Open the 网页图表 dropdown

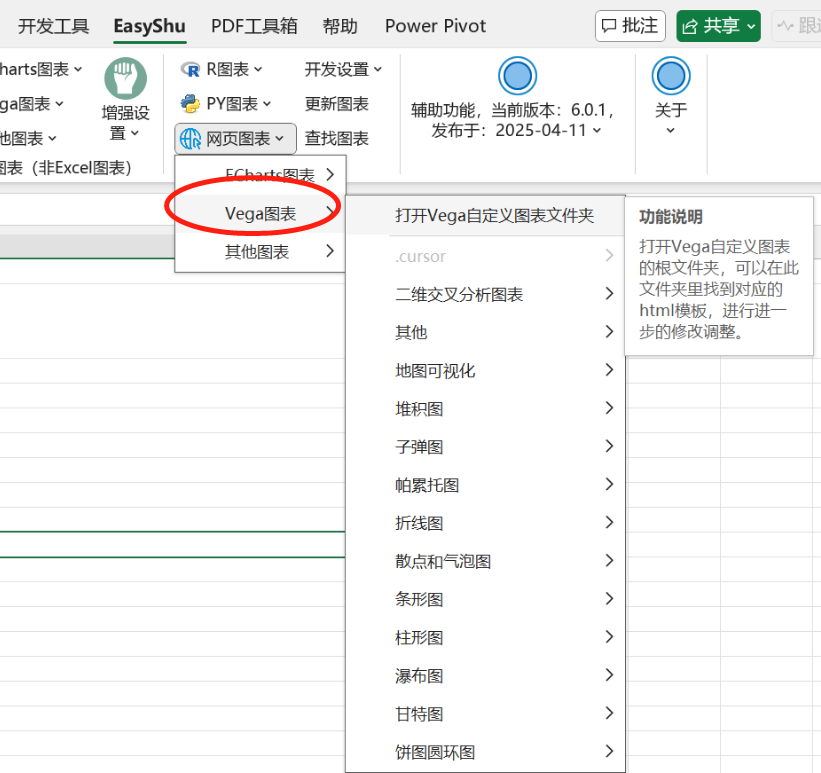[235, 139]
